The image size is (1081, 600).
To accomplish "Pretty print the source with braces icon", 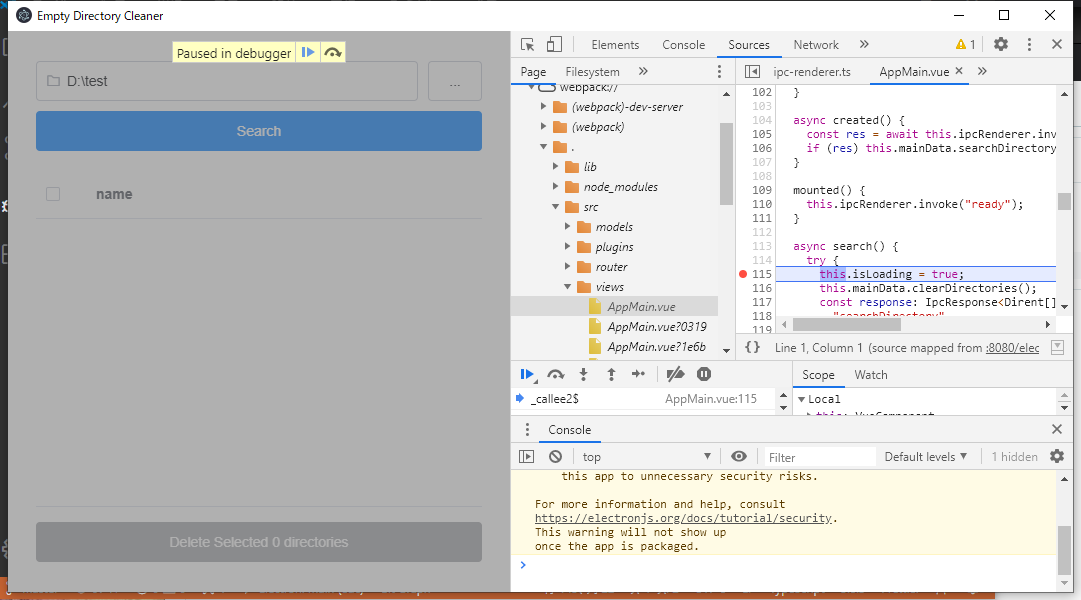I will [753, 348].
